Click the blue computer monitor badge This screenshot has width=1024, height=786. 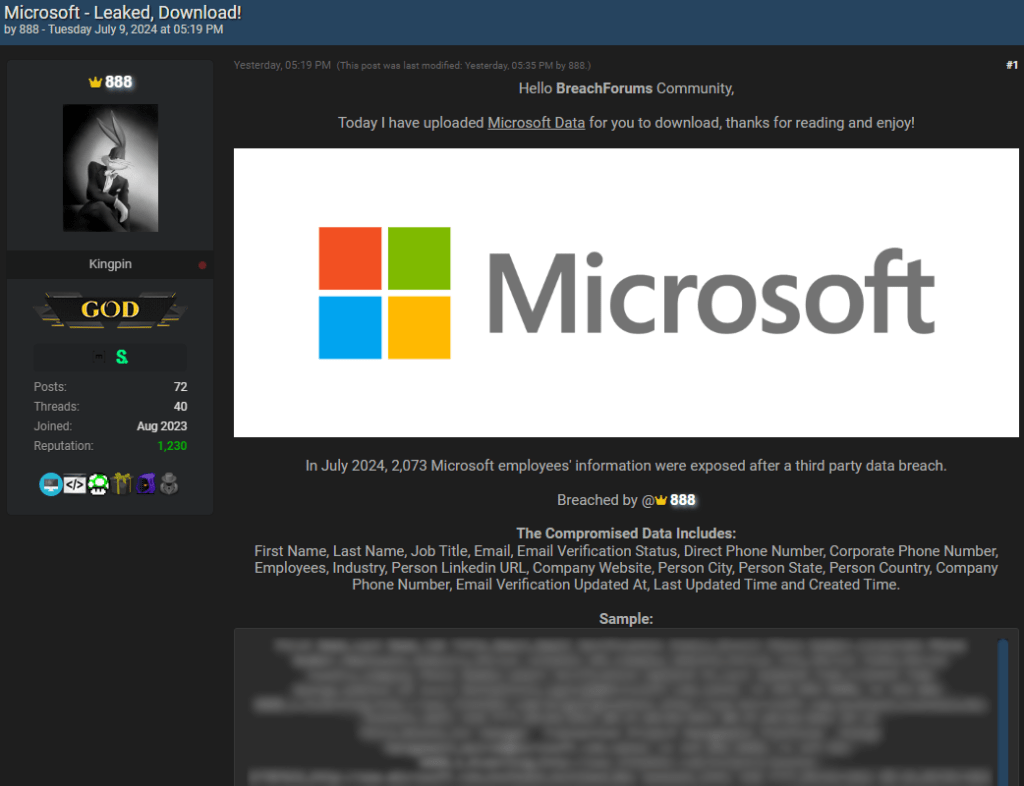[50, 484]
